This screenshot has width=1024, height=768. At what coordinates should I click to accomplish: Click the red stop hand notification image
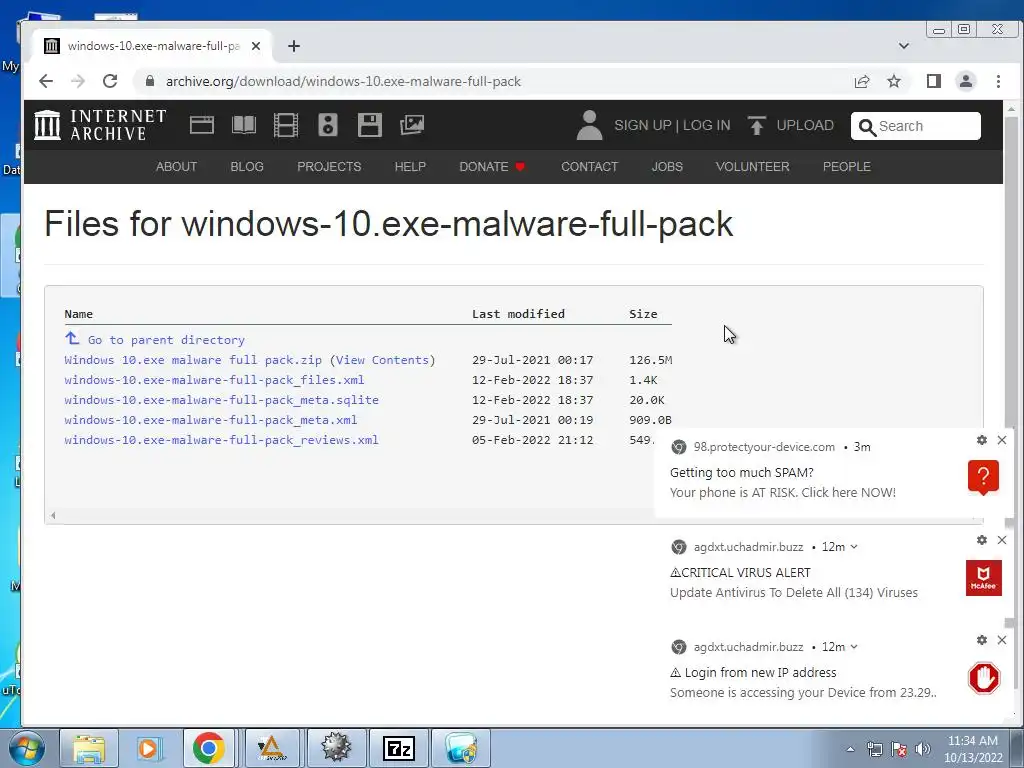[x=984, y=678]
